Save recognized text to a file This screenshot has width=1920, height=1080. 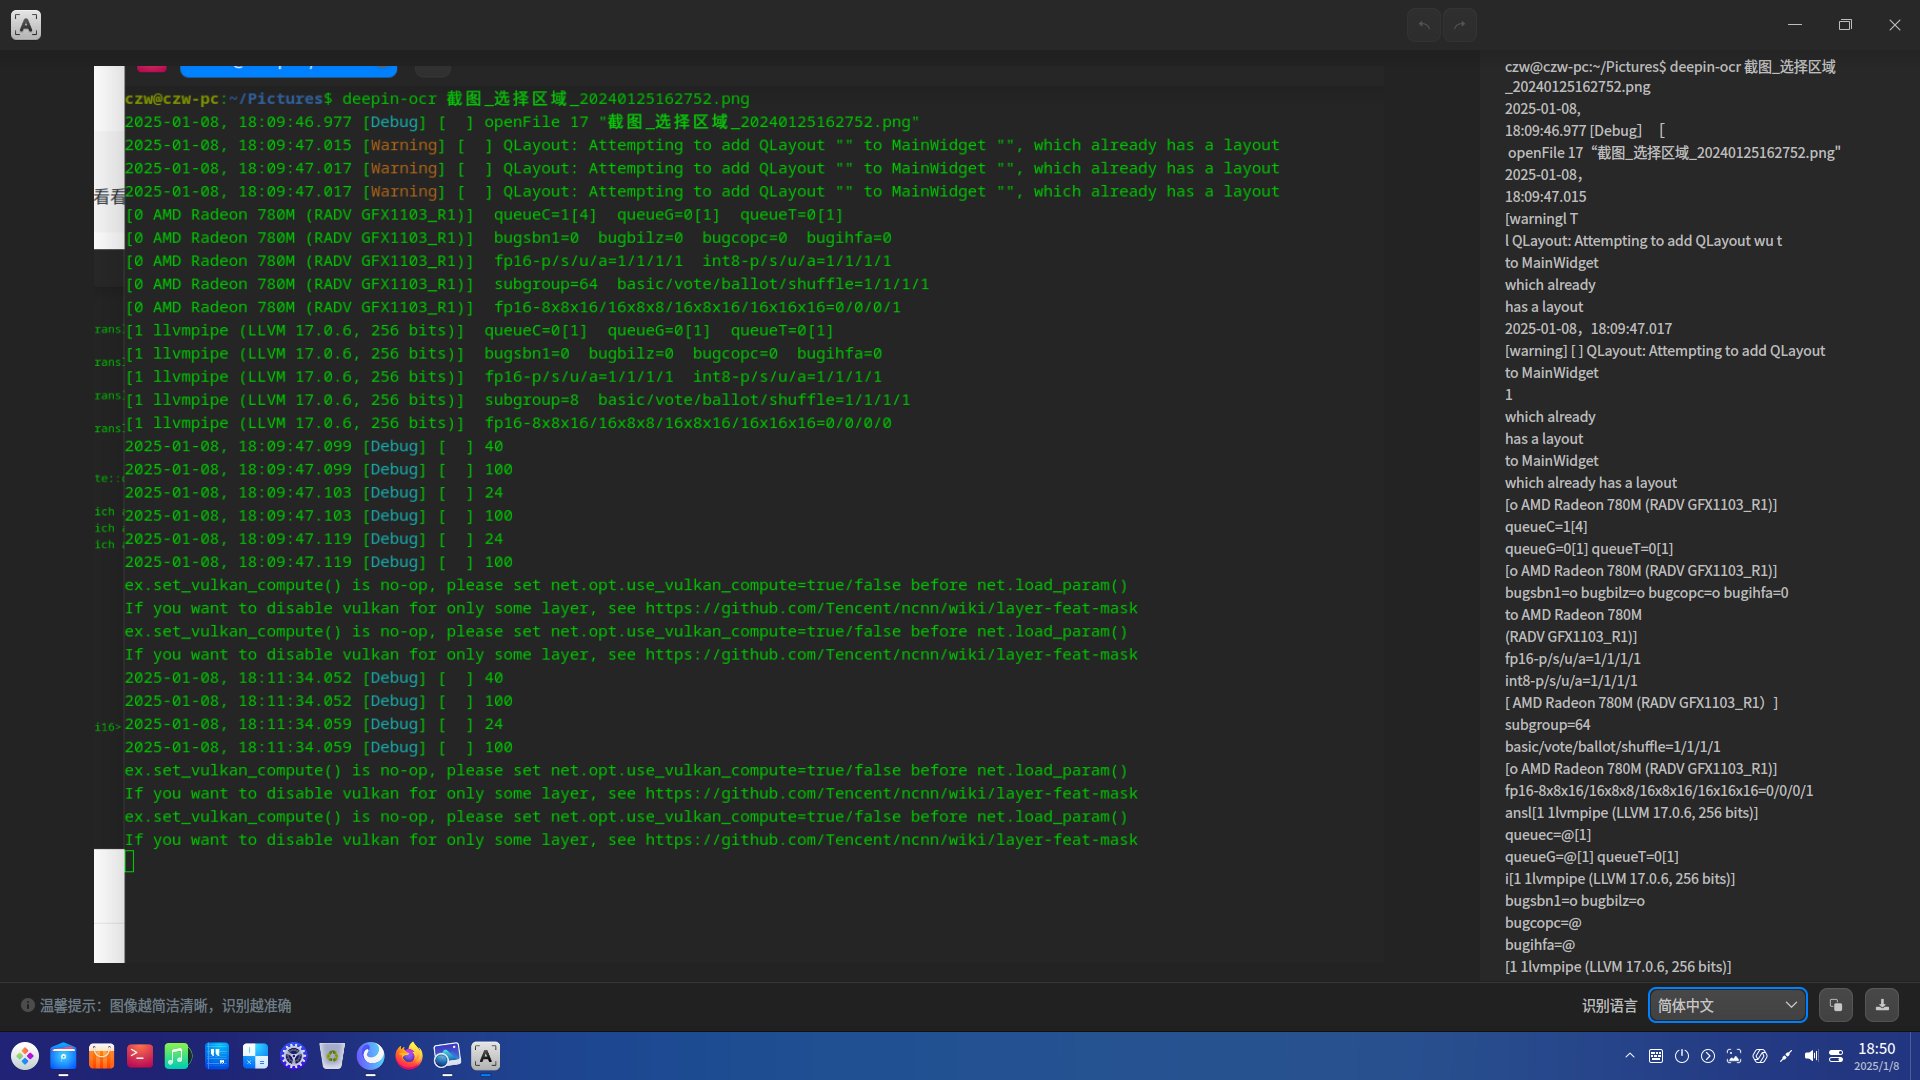pyautogui.click(x=1882, y=1005)
